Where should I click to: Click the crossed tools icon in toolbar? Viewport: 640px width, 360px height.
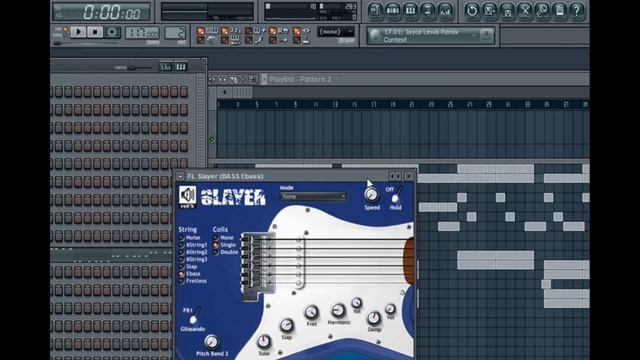tap(524, 11)
